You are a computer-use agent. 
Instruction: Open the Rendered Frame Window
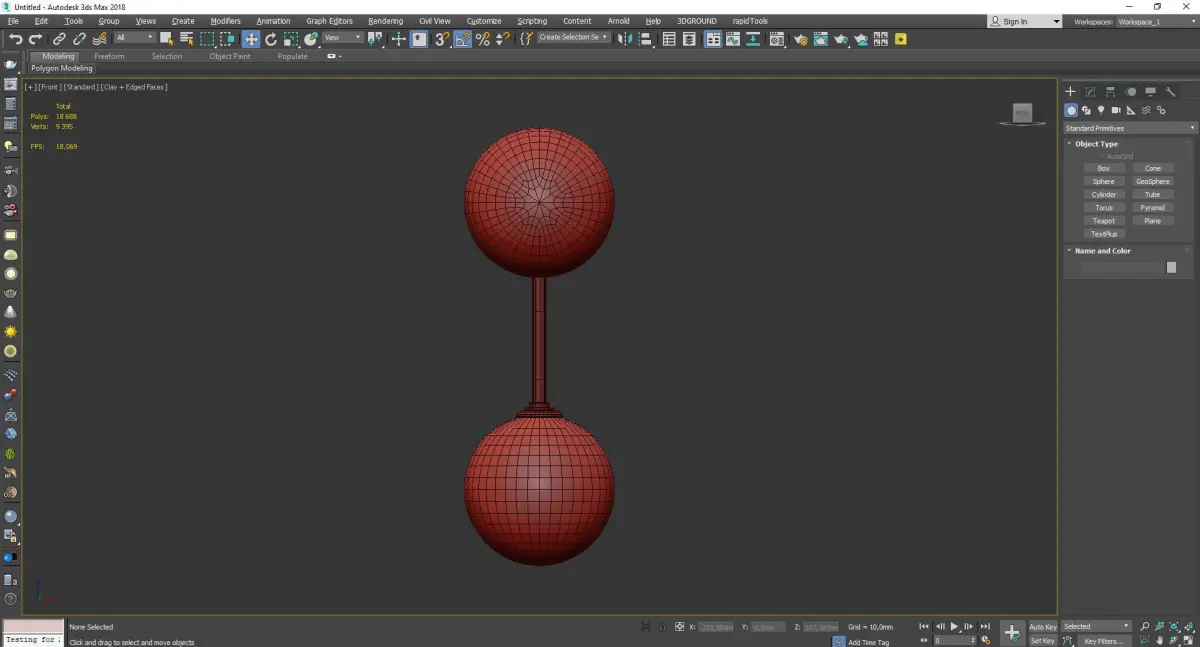coord(820,39)
